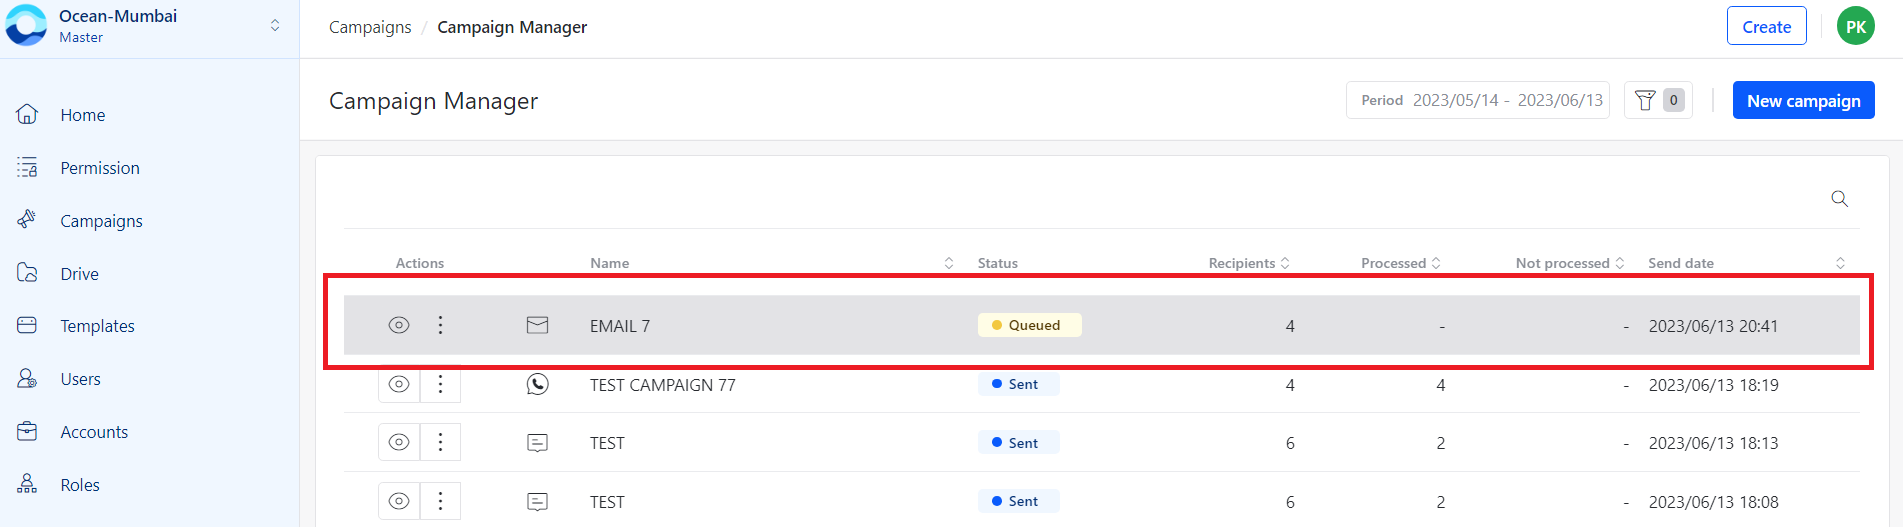Click send date 2023/06/13 20:41

click(1713, 326)
